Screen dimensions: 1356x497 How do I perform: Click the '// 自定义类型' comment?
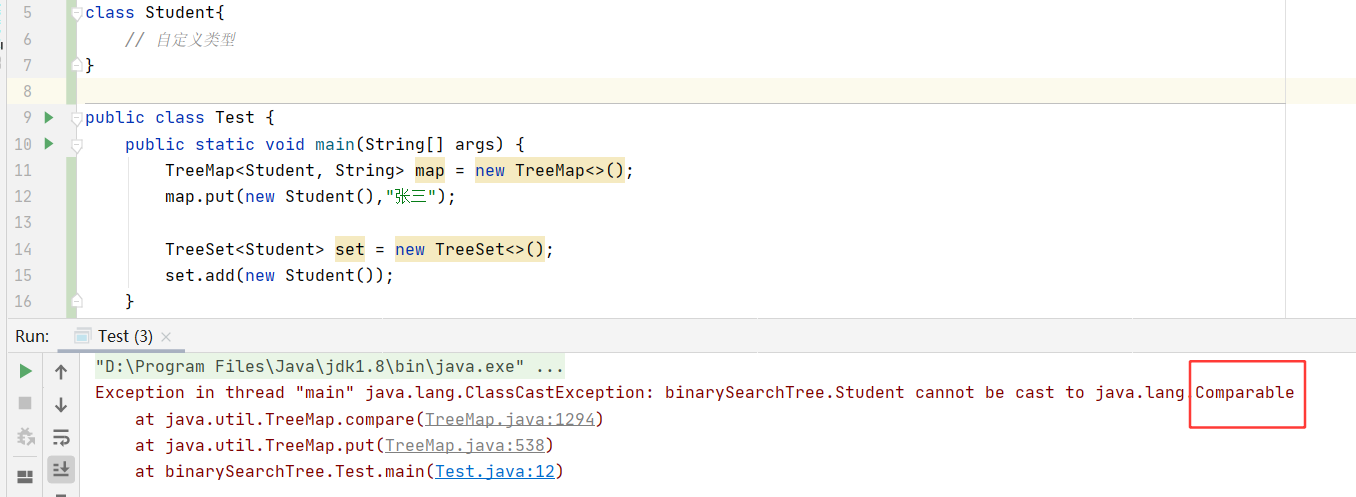[x=180, y=40]
